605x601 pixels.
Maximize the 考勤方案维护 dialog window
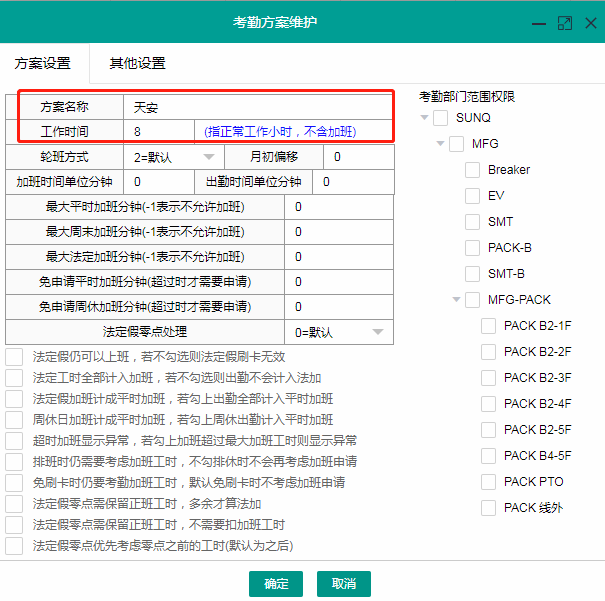click(x=564, y=22)
